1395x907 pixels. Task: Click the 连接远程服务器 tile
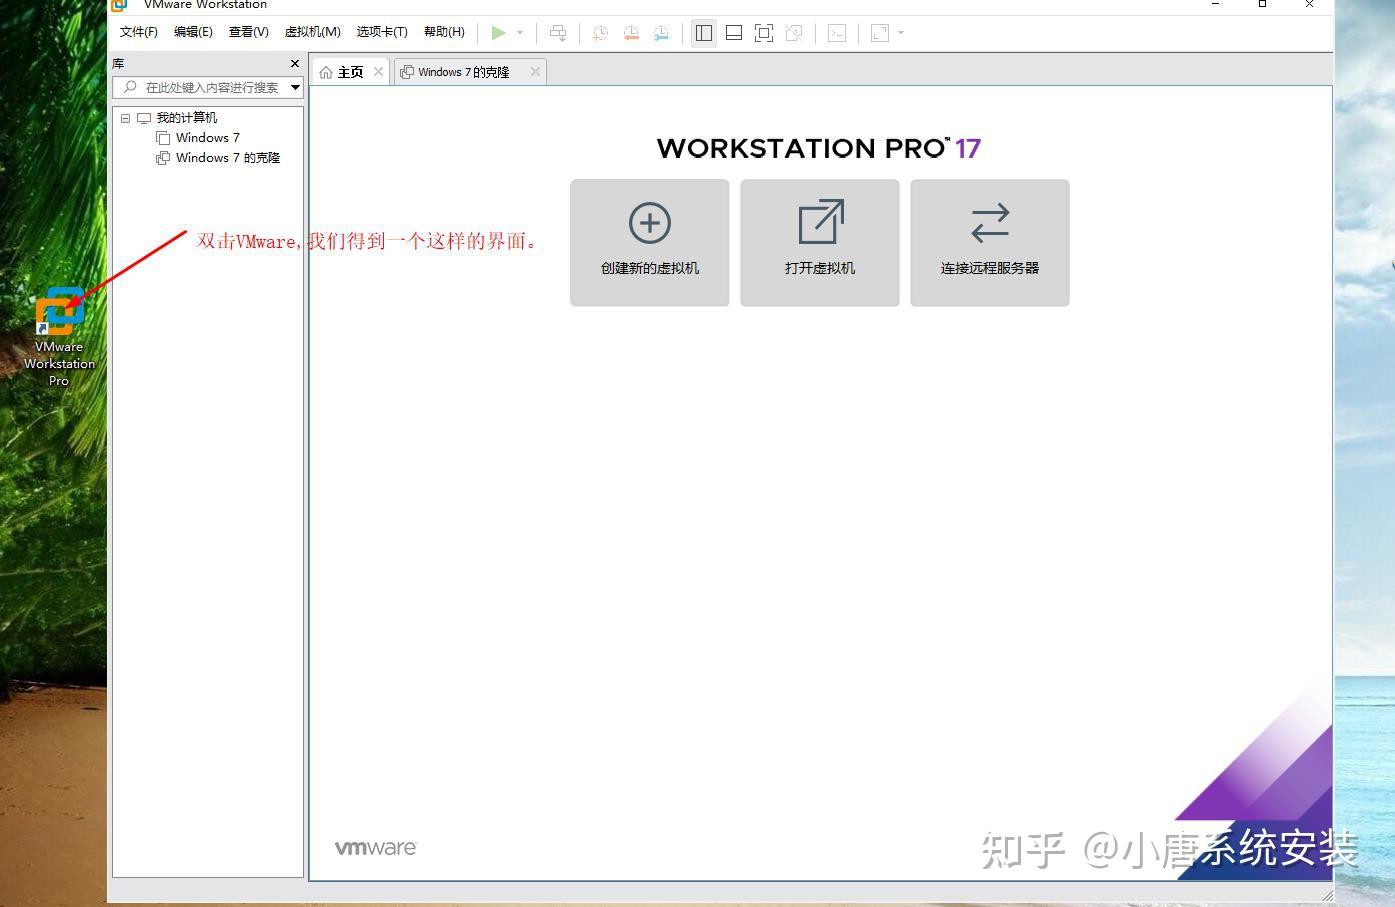click(990, 243)
